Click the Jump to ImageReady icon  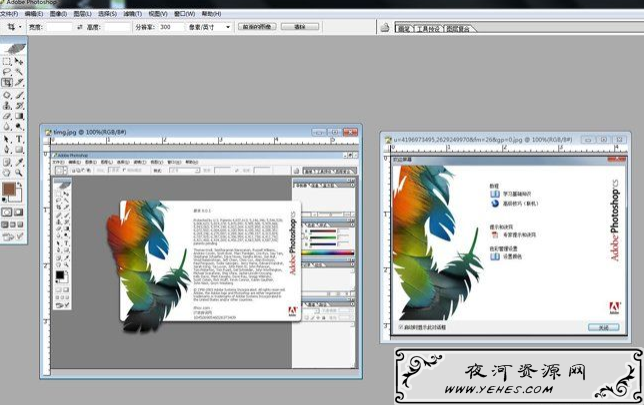point(13,236)
